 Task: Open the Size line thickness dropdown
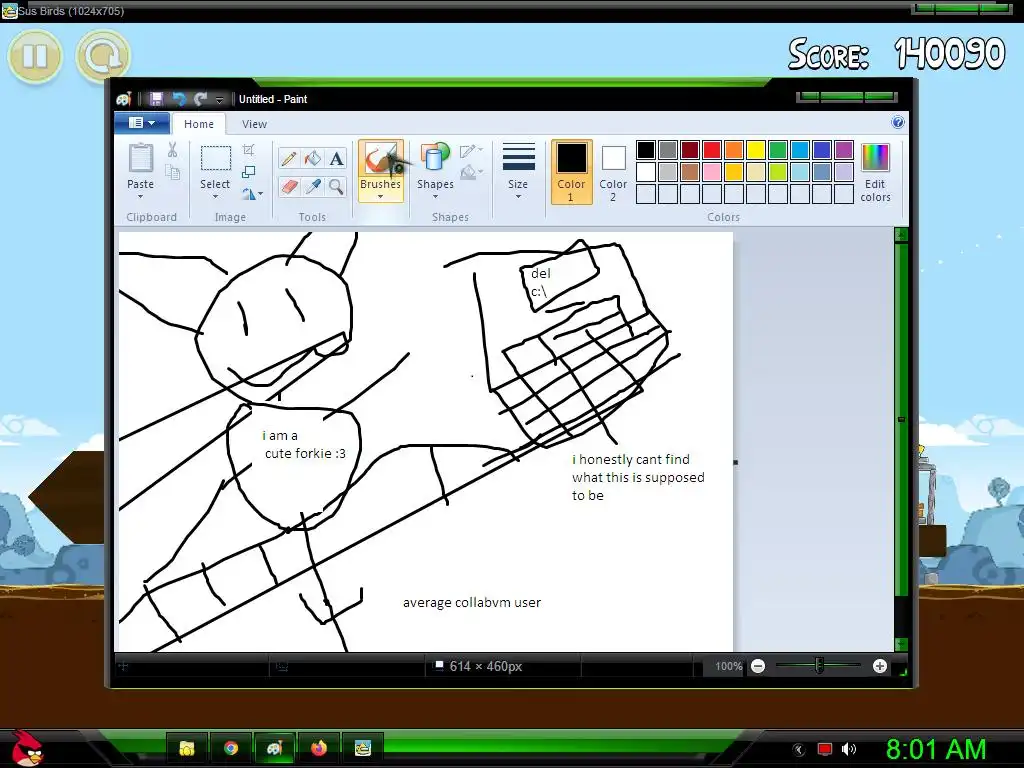coord(518,172)
